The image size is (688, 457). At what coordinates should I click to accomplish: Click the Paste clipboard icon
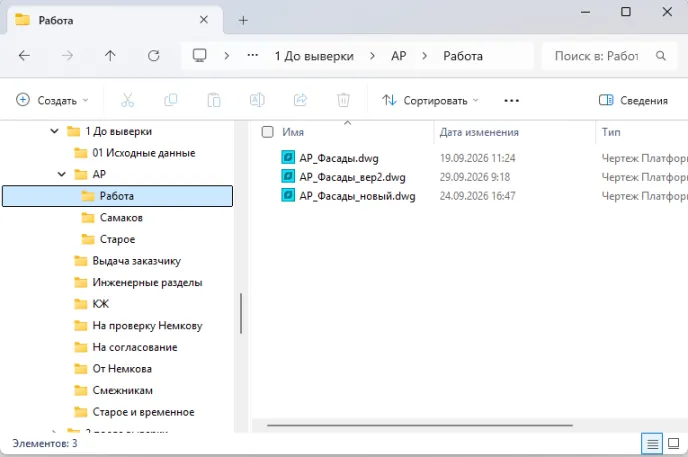[214, 100]
